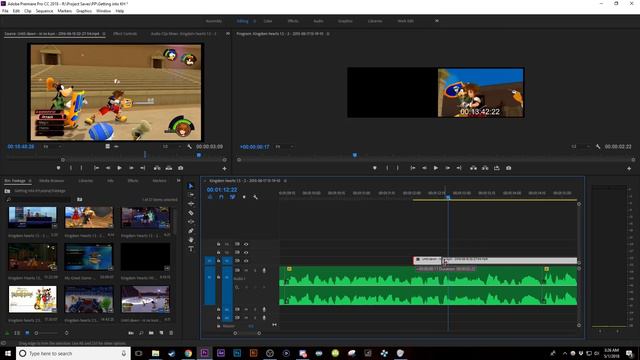Open Source monitor playback resolution dropdown
640x360 pixels.
[171, 147]
